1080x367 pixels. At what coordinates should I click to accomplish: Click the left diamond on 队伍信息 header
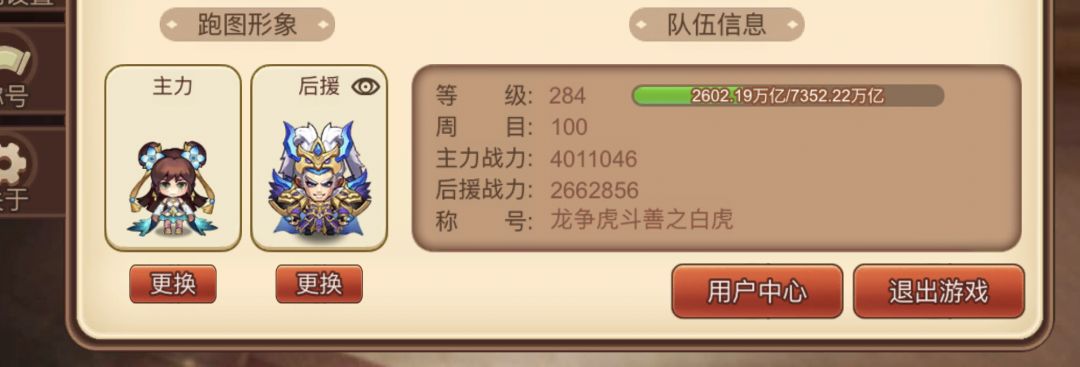[642, 25]
